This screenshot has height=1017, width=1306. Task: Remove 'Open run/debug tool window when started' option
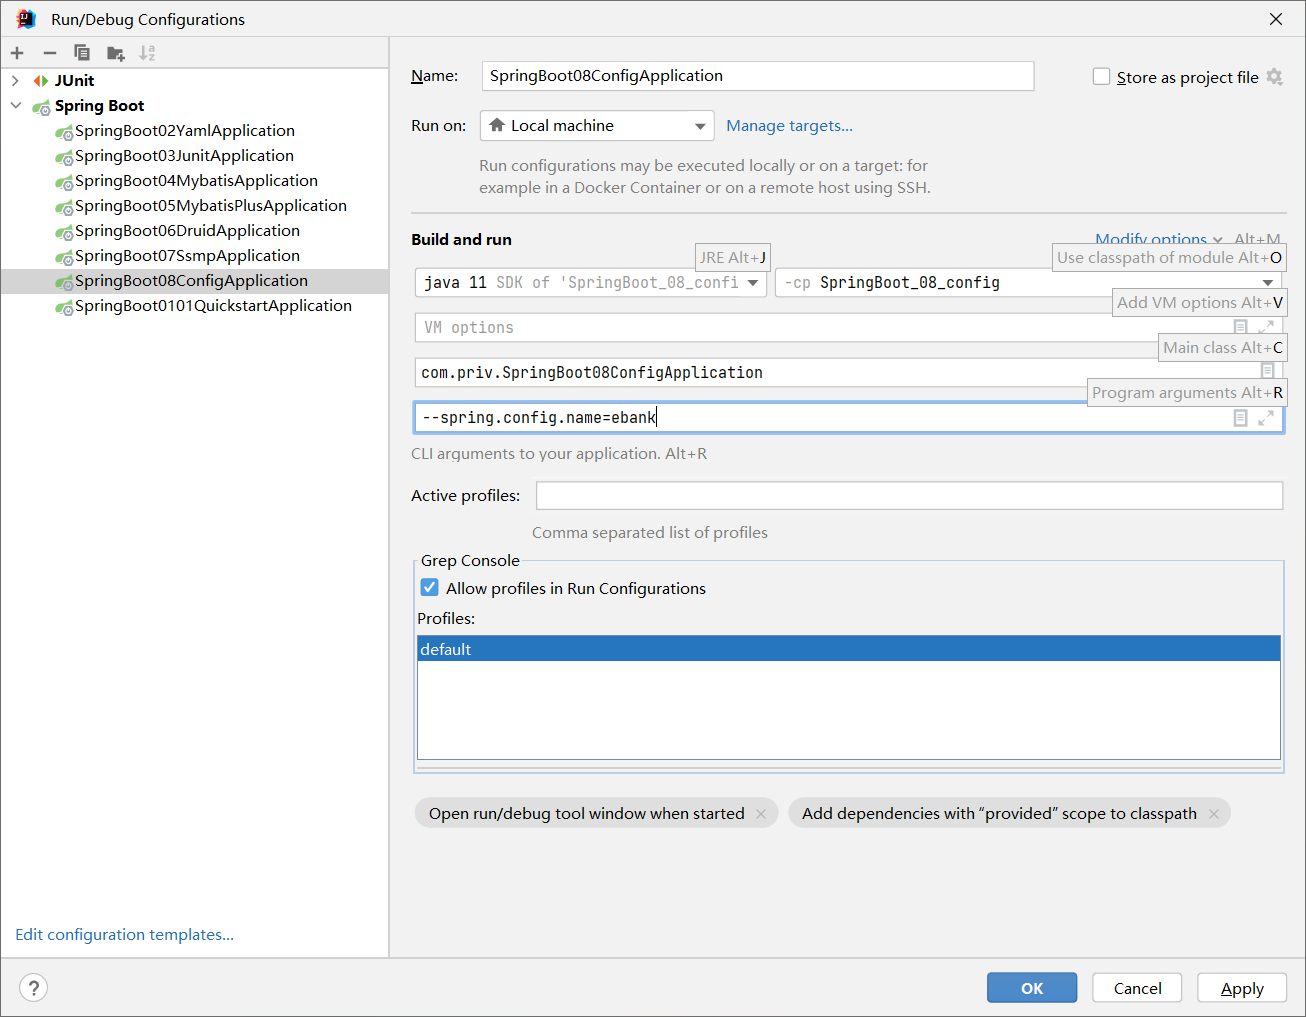click(761, 814)
